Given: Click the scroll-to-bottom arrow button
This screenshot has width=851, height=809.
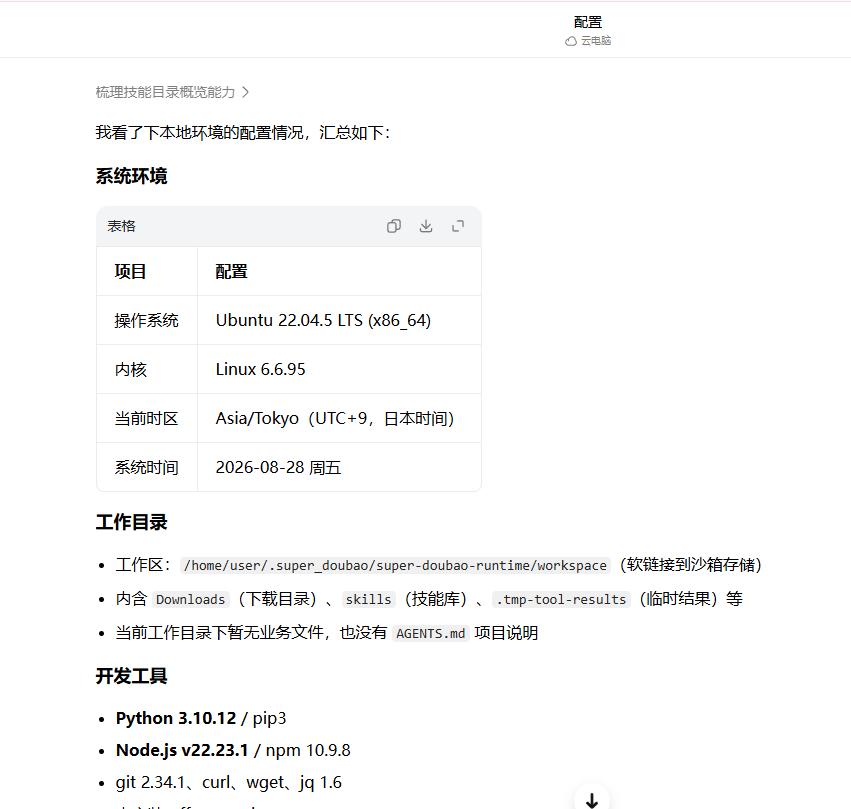Looking at the screenshot, I should point(592,800).
